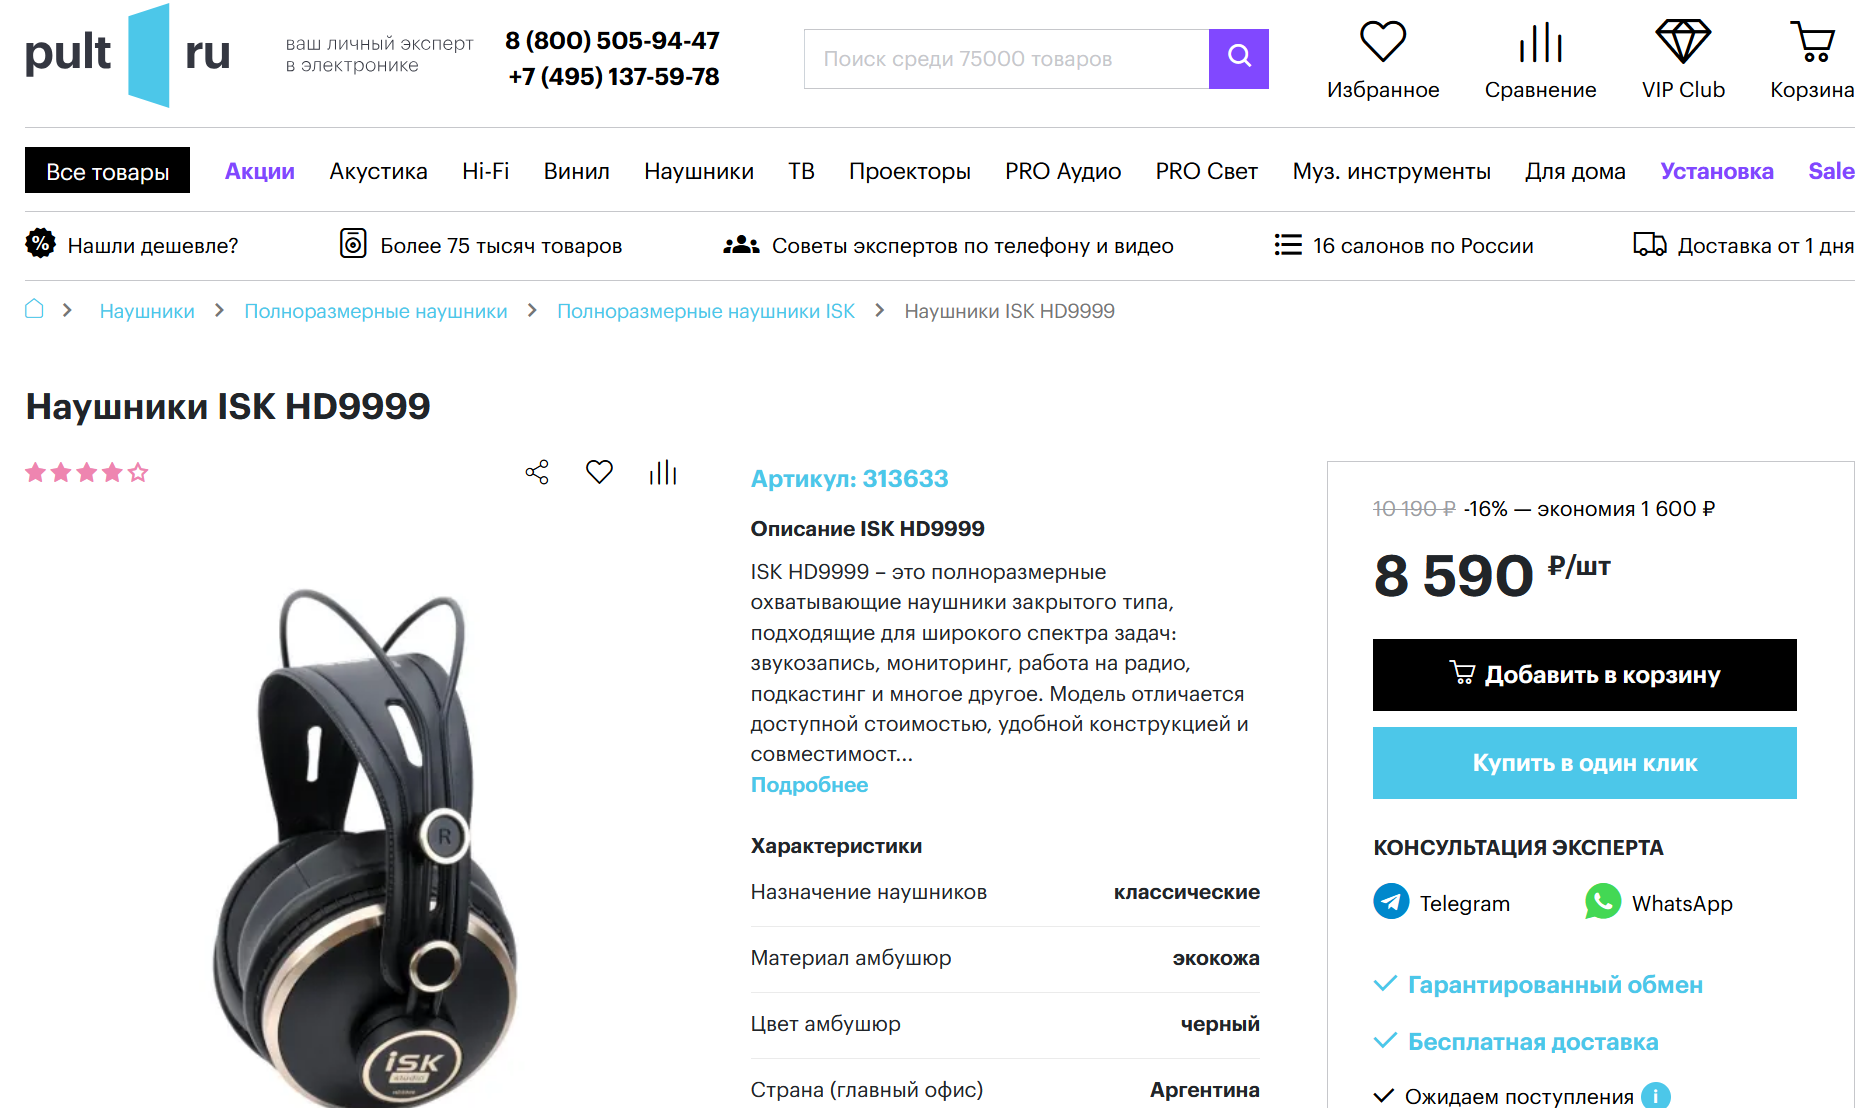Viewport: 1864px width, 1108px height.
Task: Toggle compare bars icon beside product heart
Action: coord(663,472)
